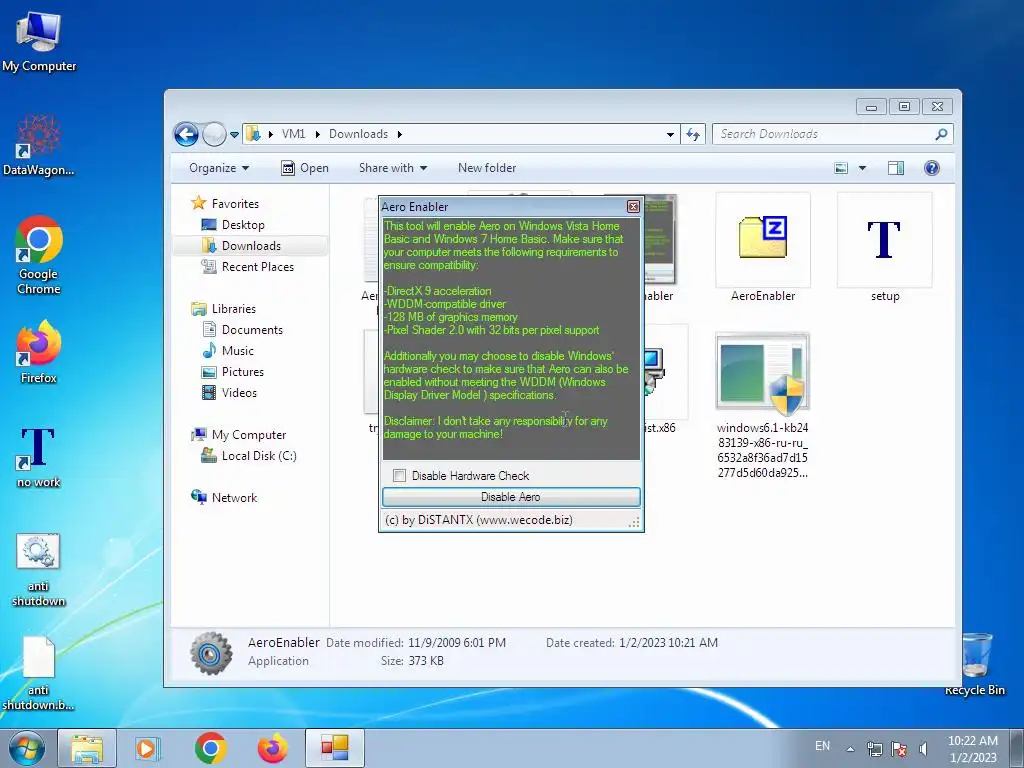The image size is (1024, 768).
Task: Open the address bar history dropdown
Action: pos(670,135)
